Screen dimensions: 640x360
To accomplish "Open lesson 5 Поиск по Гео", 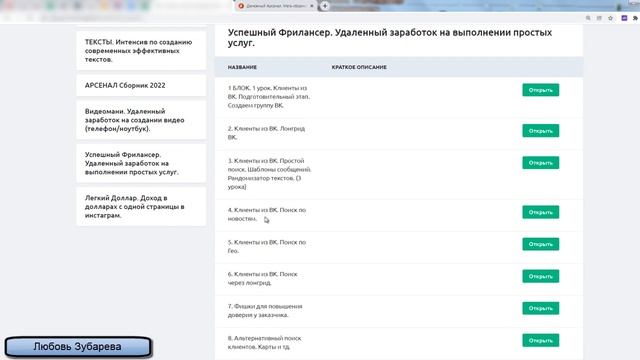I will [x=540, y=244].
